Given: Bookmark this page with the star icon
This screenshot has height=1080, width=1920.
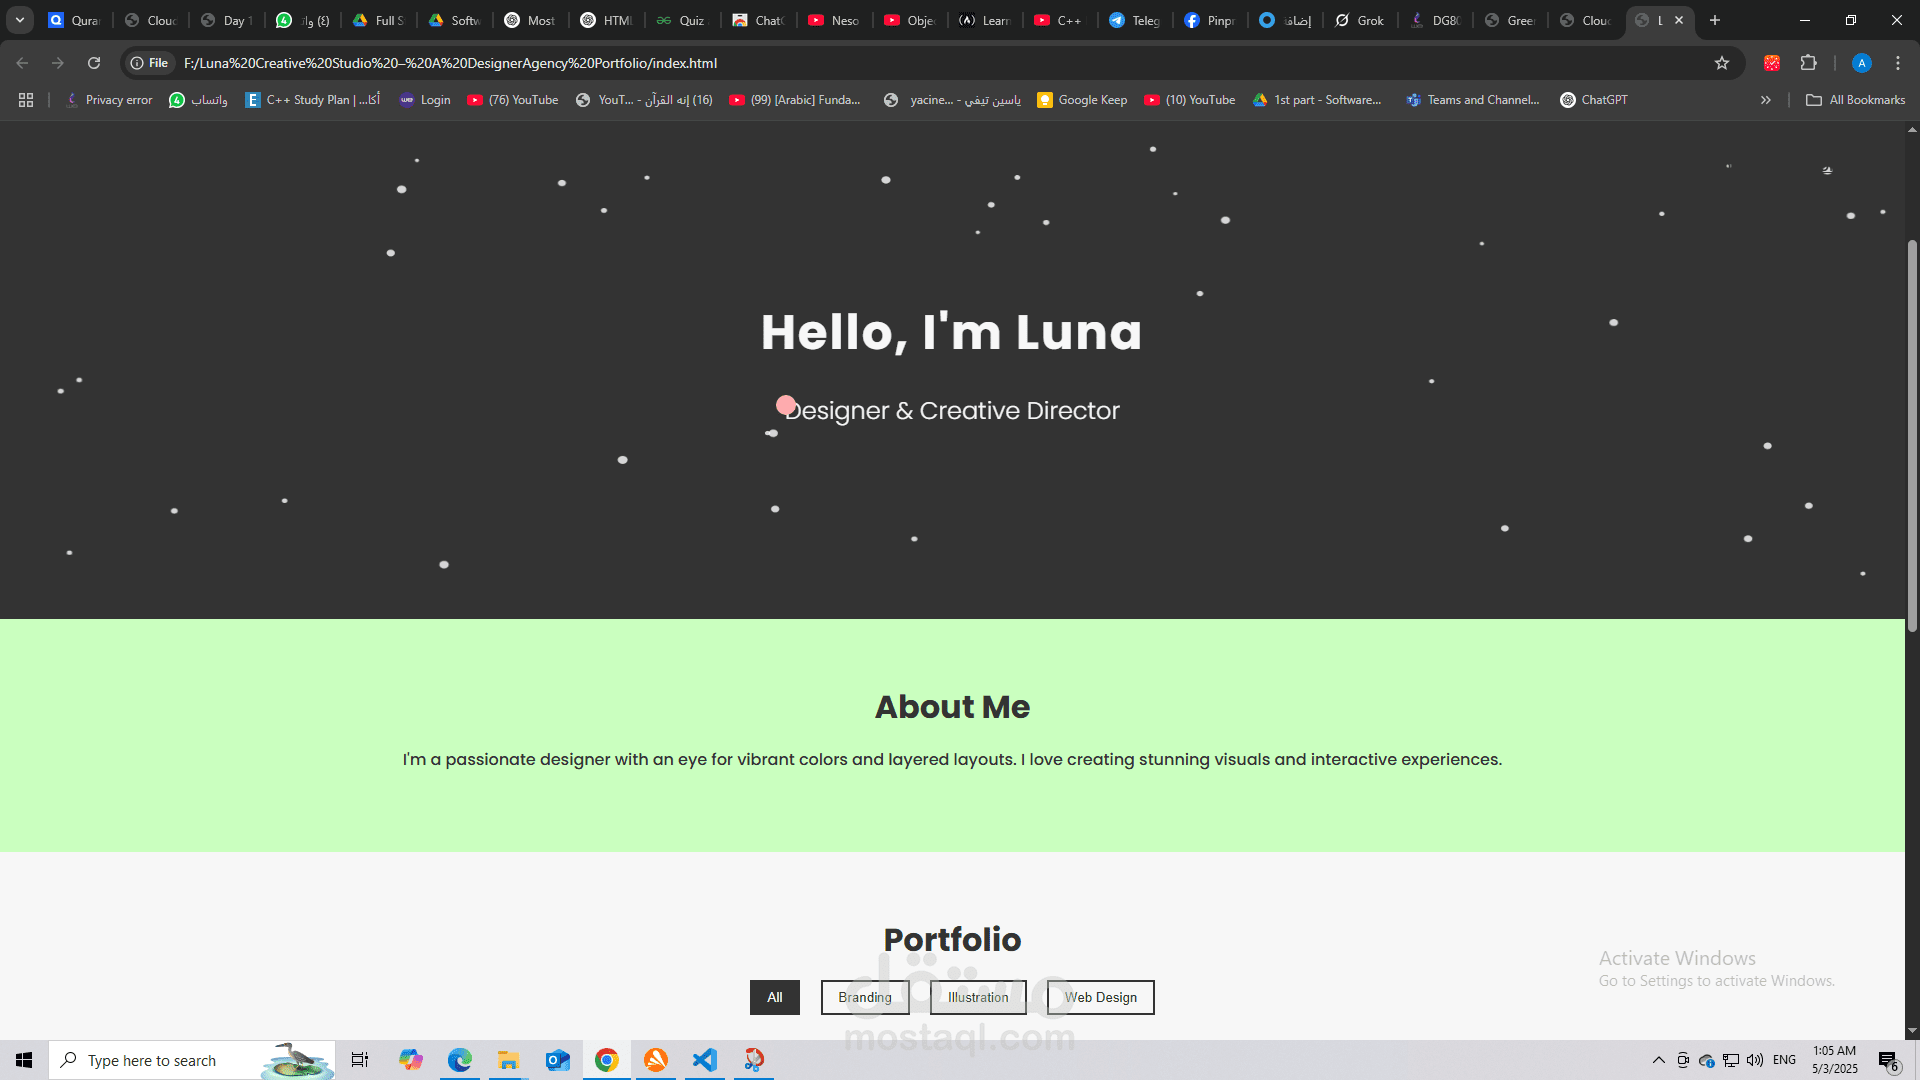Looking at the screenshot, I should click(x=1722, y=62).
